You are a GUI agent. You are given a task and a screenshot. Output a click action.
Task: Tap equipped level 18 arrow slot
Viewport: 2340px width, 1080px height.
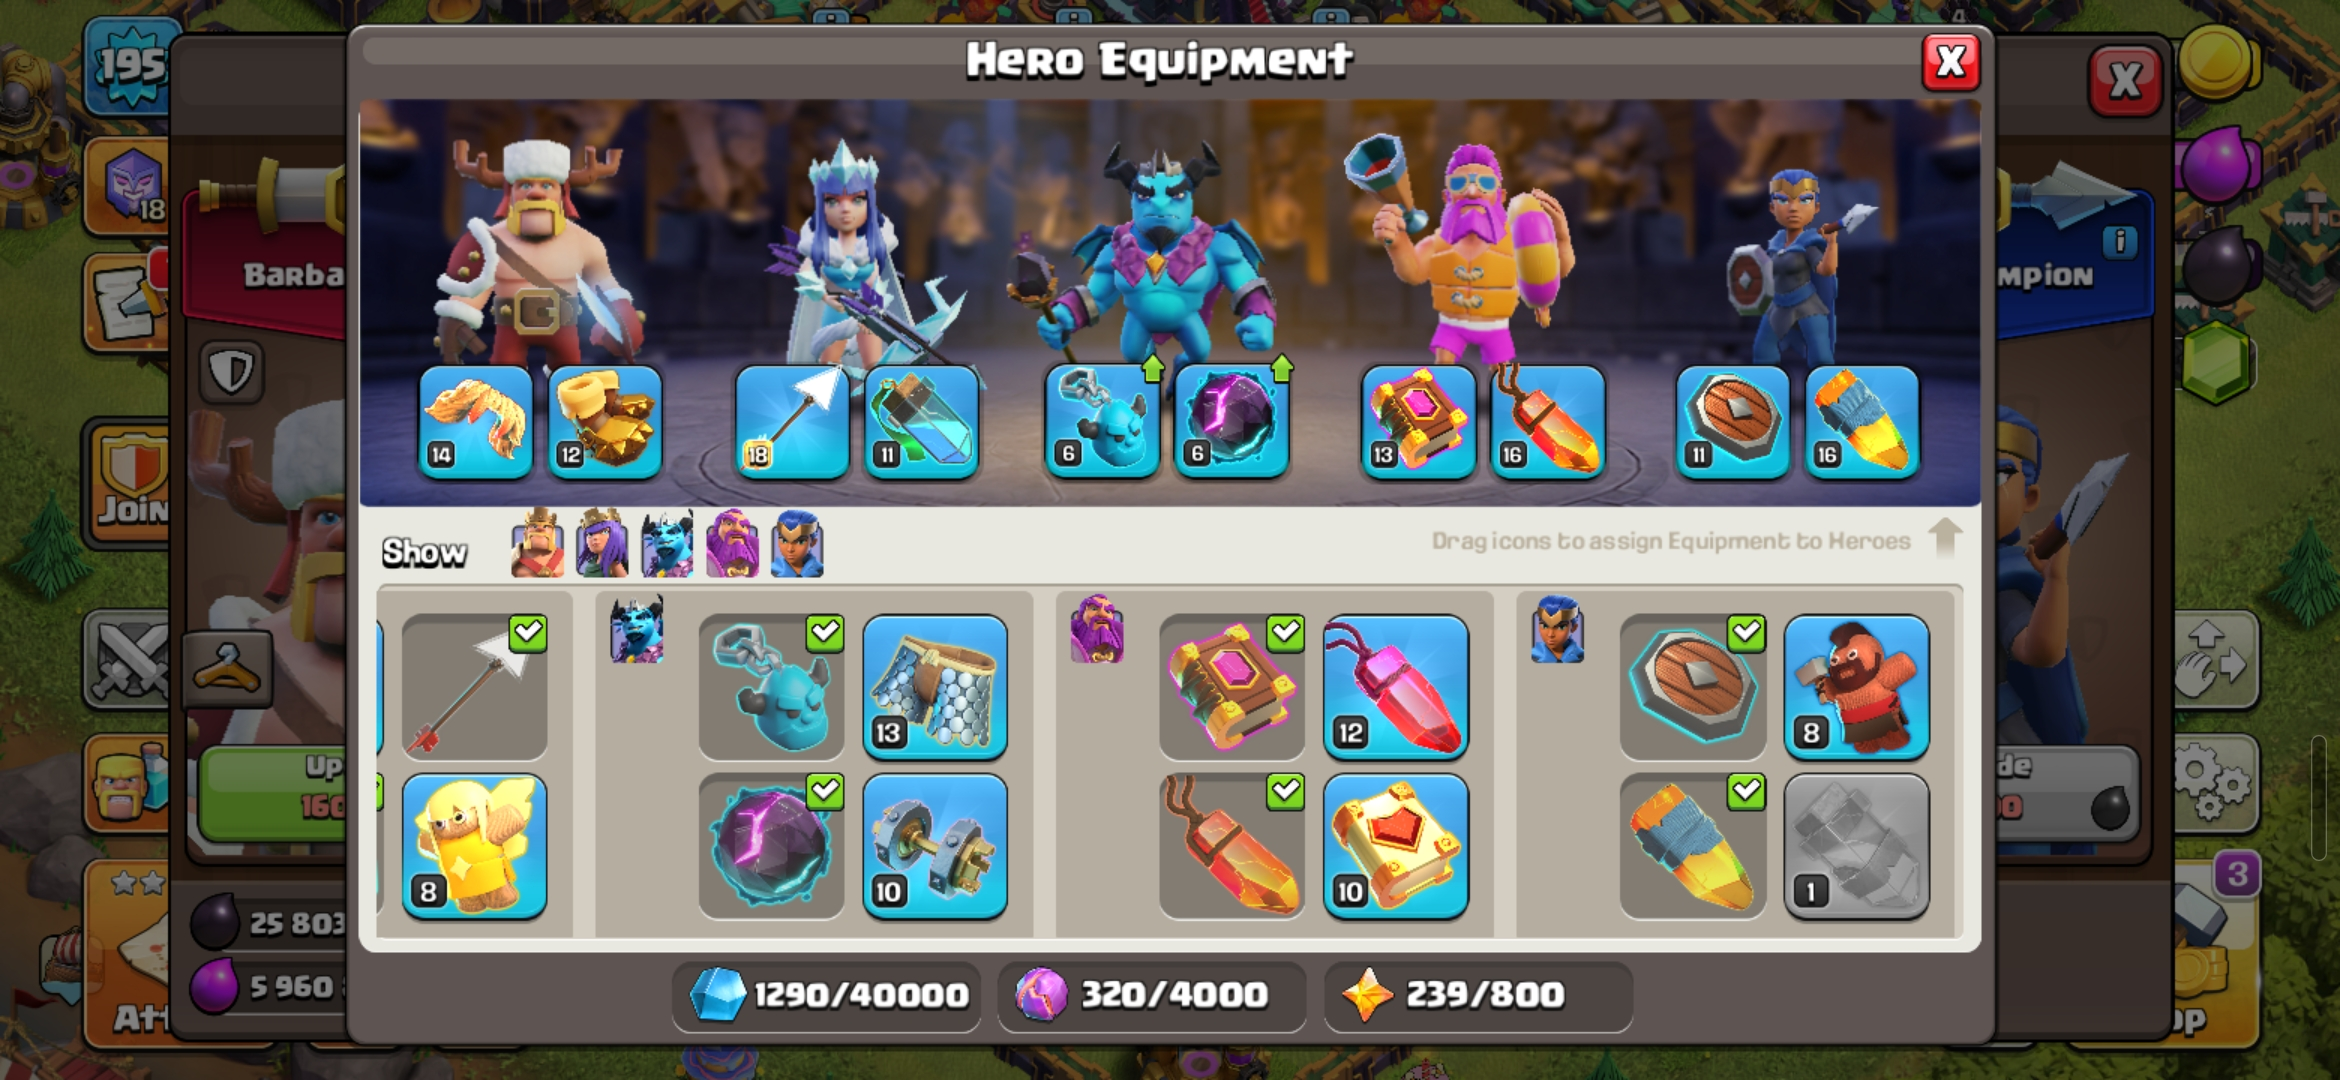coord(792,422)
